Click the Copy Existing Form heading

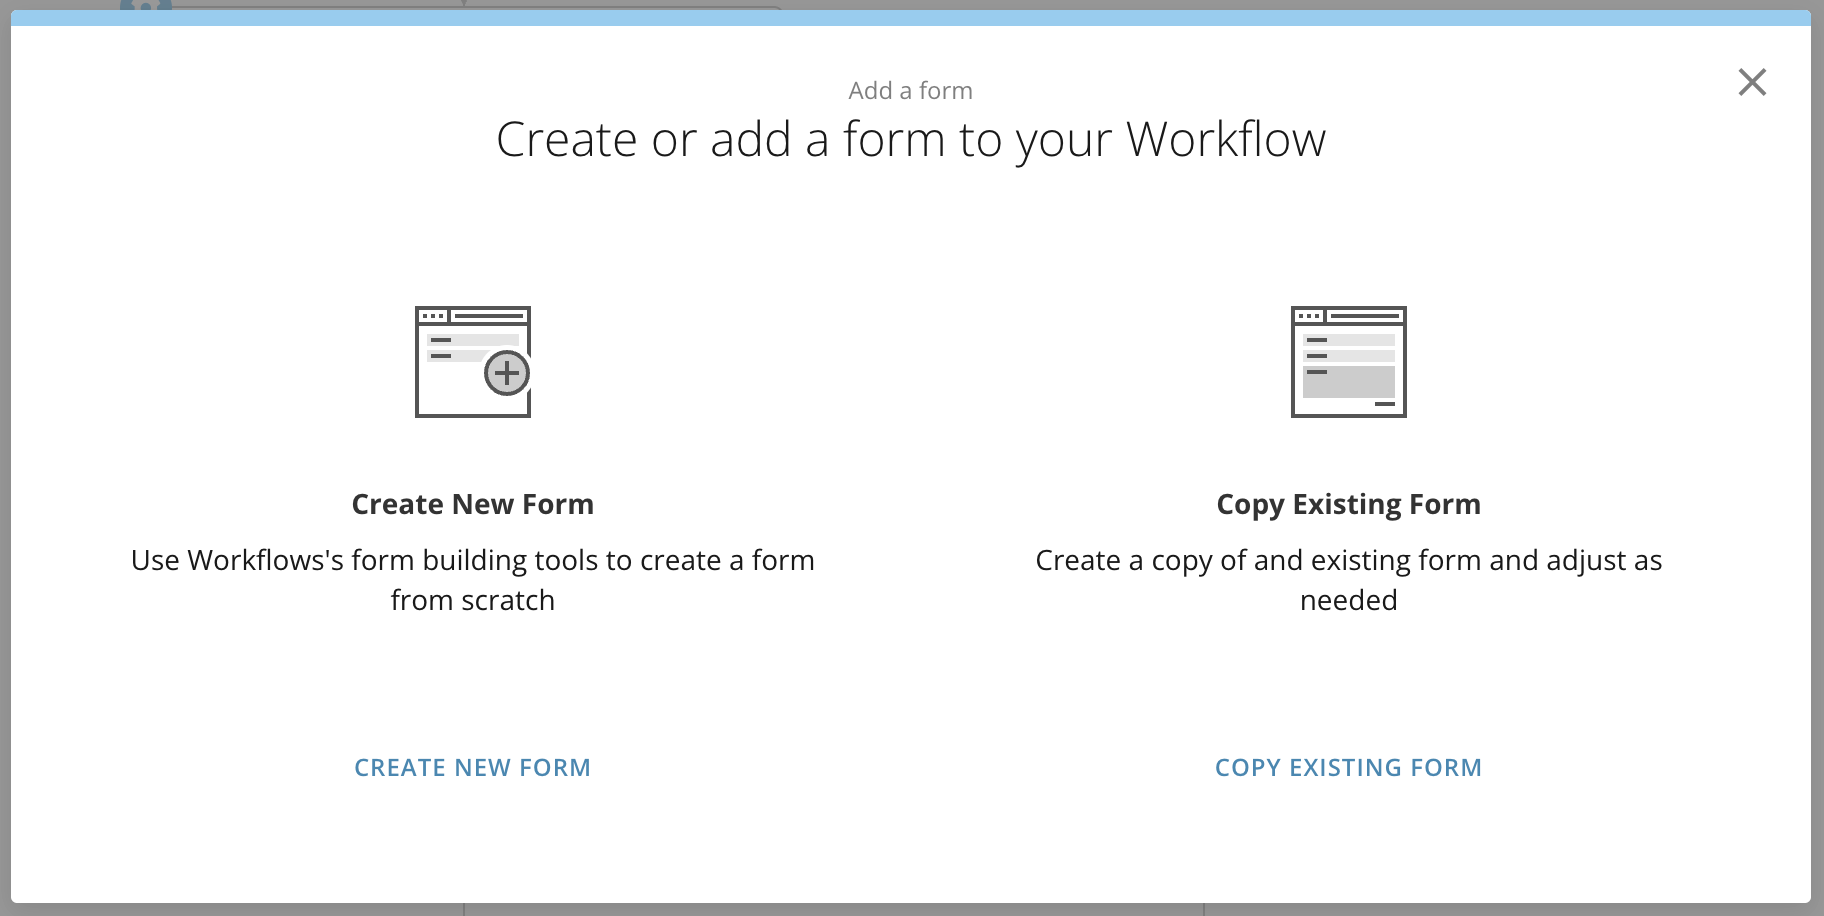click(x=1348, y=504)
